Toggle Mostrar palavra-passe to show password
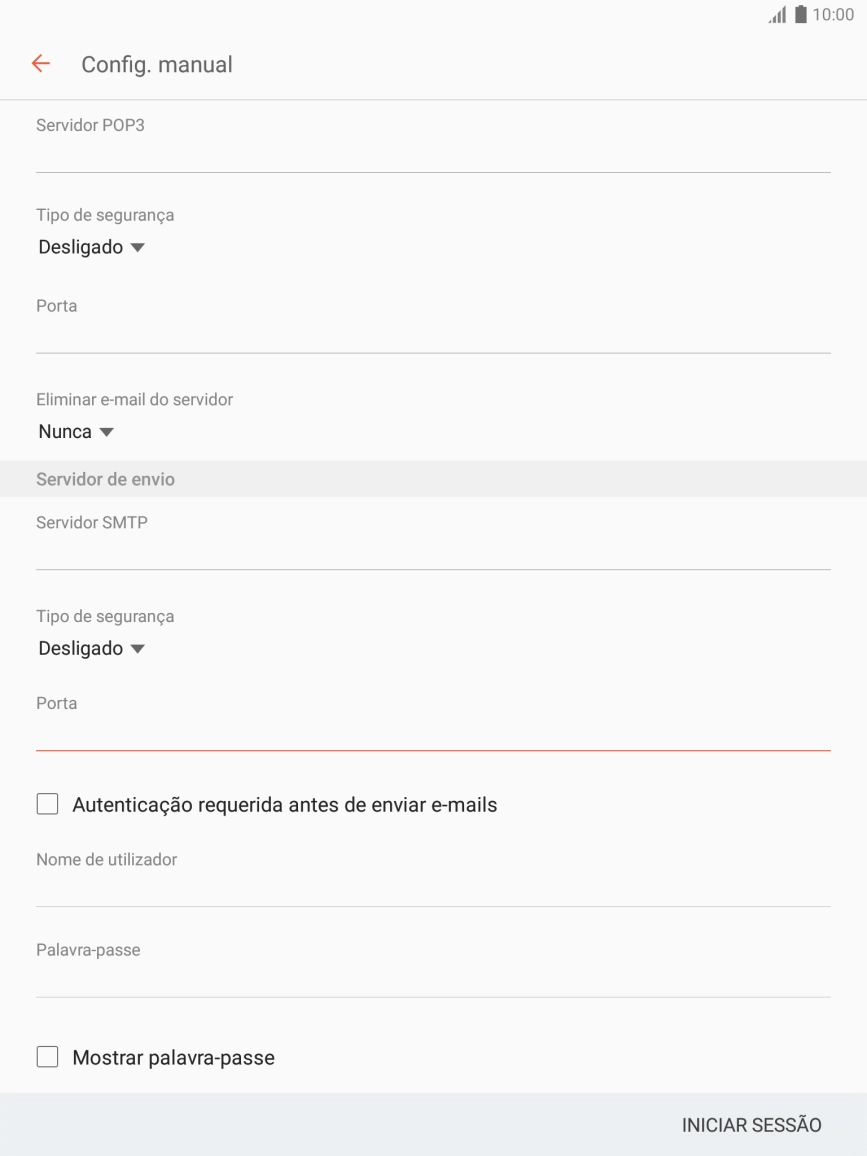 pos(47,1056)
